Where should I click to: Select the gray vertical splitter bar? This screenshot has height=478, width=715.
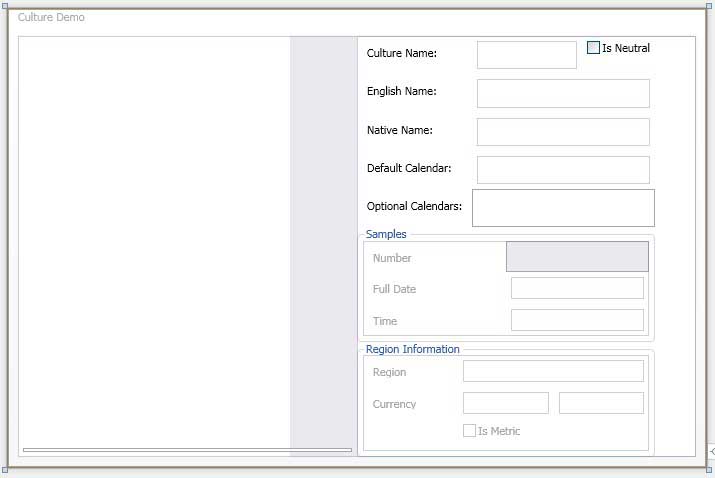point(323,240)
